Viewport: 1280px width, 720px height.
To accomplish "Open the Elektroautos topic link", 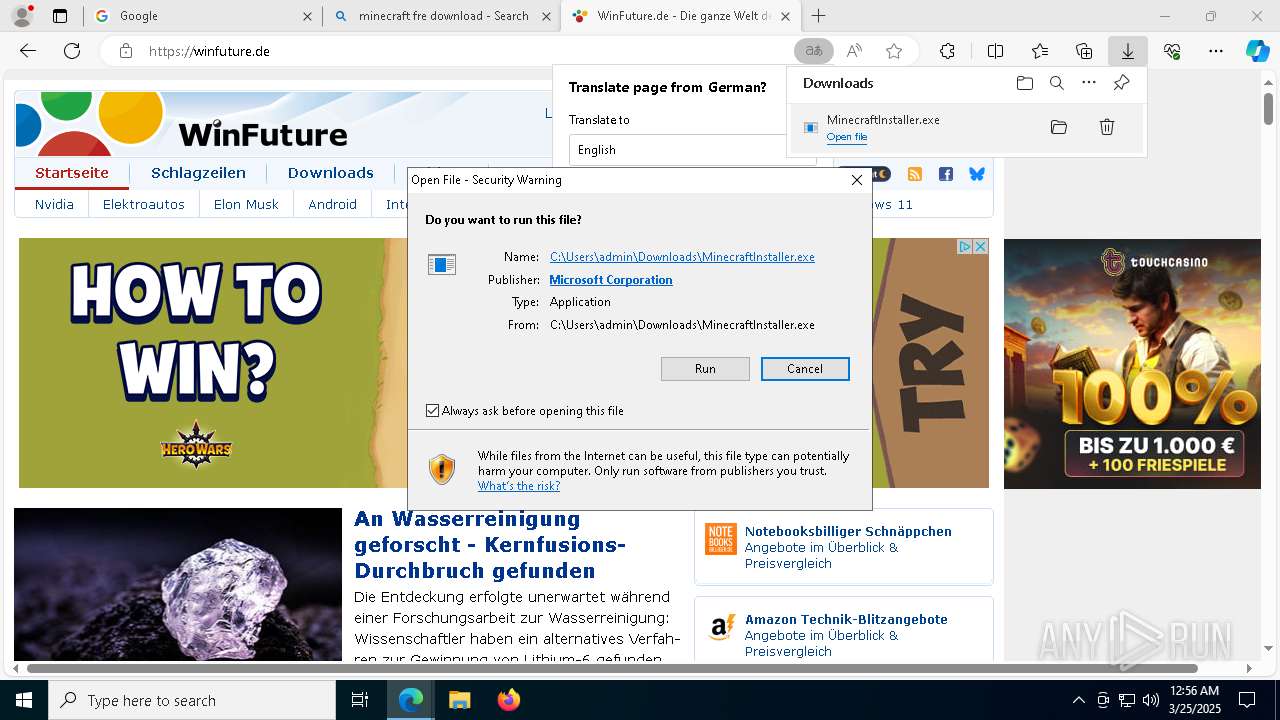I will click(144, 204).
